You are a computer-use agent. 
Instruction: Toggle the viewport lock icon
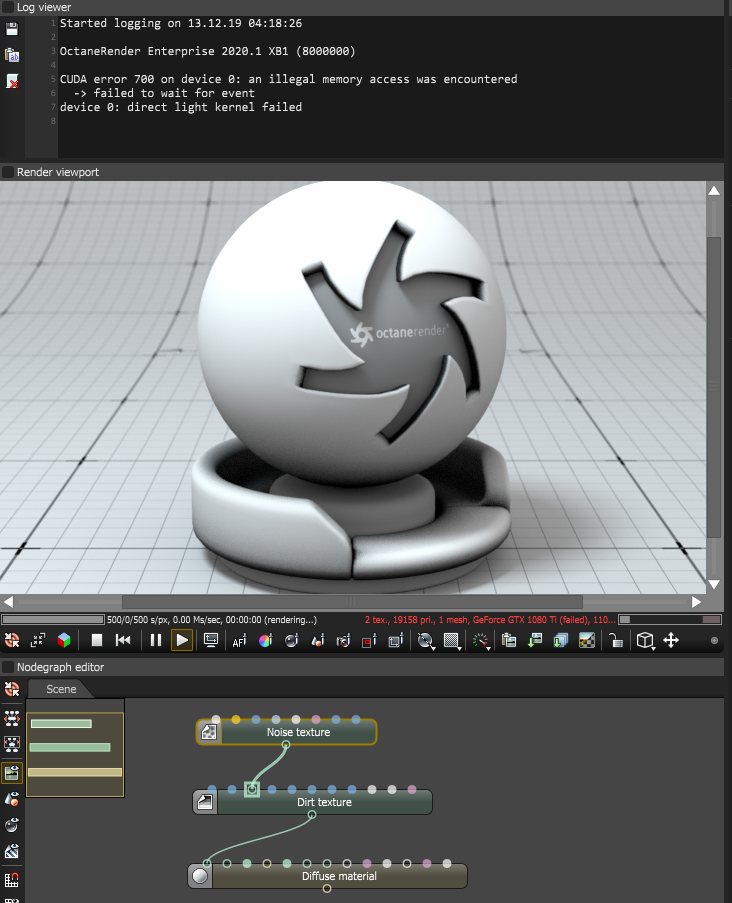616,640
